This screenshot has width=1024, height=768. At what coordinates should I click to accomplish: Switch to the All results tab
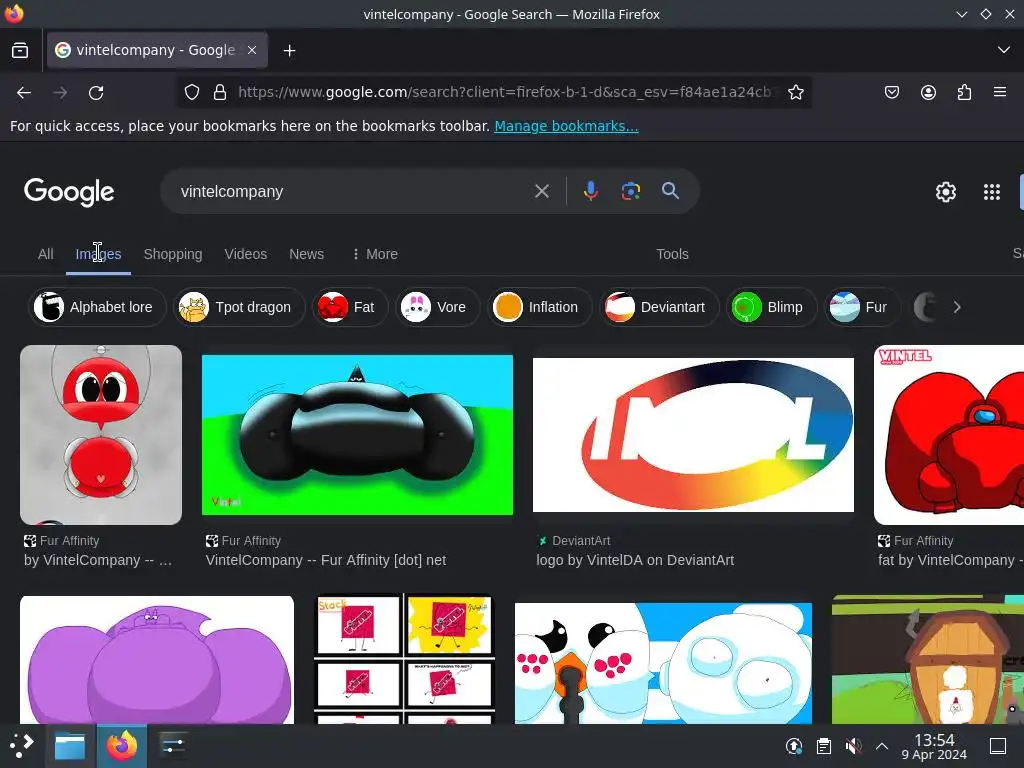45,254
